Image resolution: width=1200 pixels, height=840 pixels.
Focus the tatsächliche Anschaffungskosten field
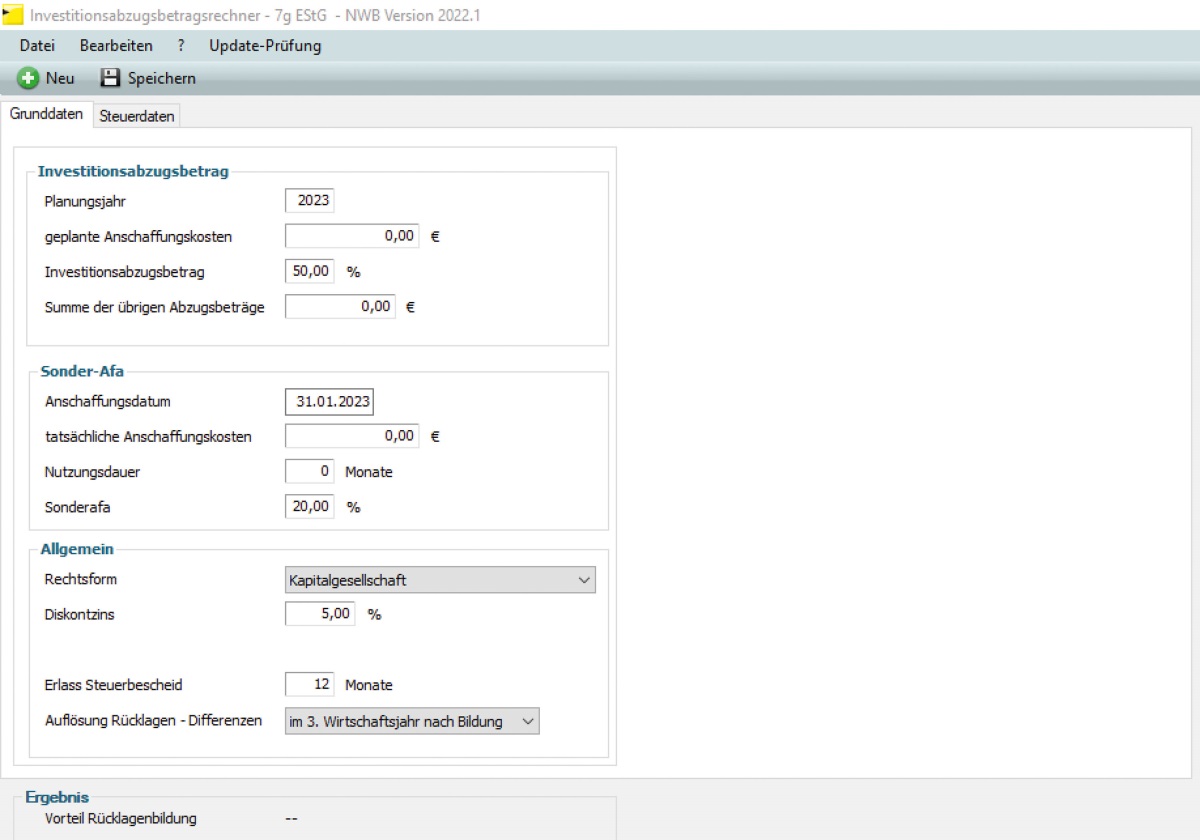coord(352,436)
